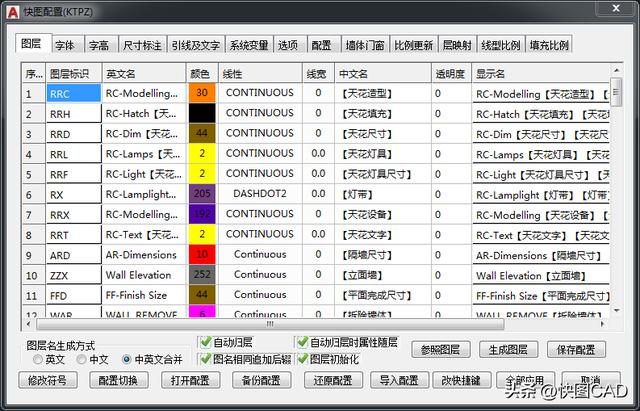Click the 透明度 column header

pyautogui.click(x=451, y=74)
